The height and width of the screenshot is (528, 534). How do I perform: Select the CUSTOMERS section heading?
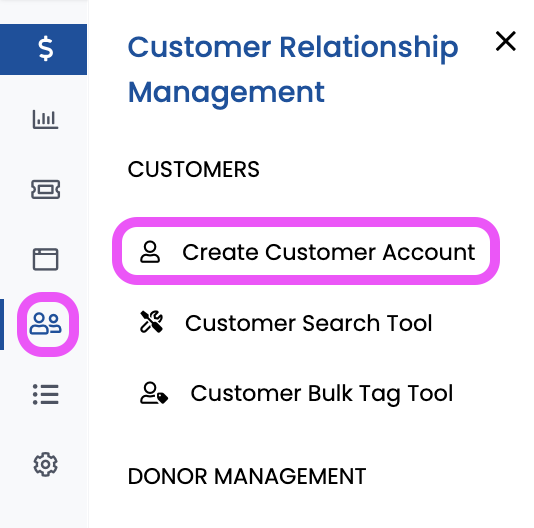click(x=193, y=169)
